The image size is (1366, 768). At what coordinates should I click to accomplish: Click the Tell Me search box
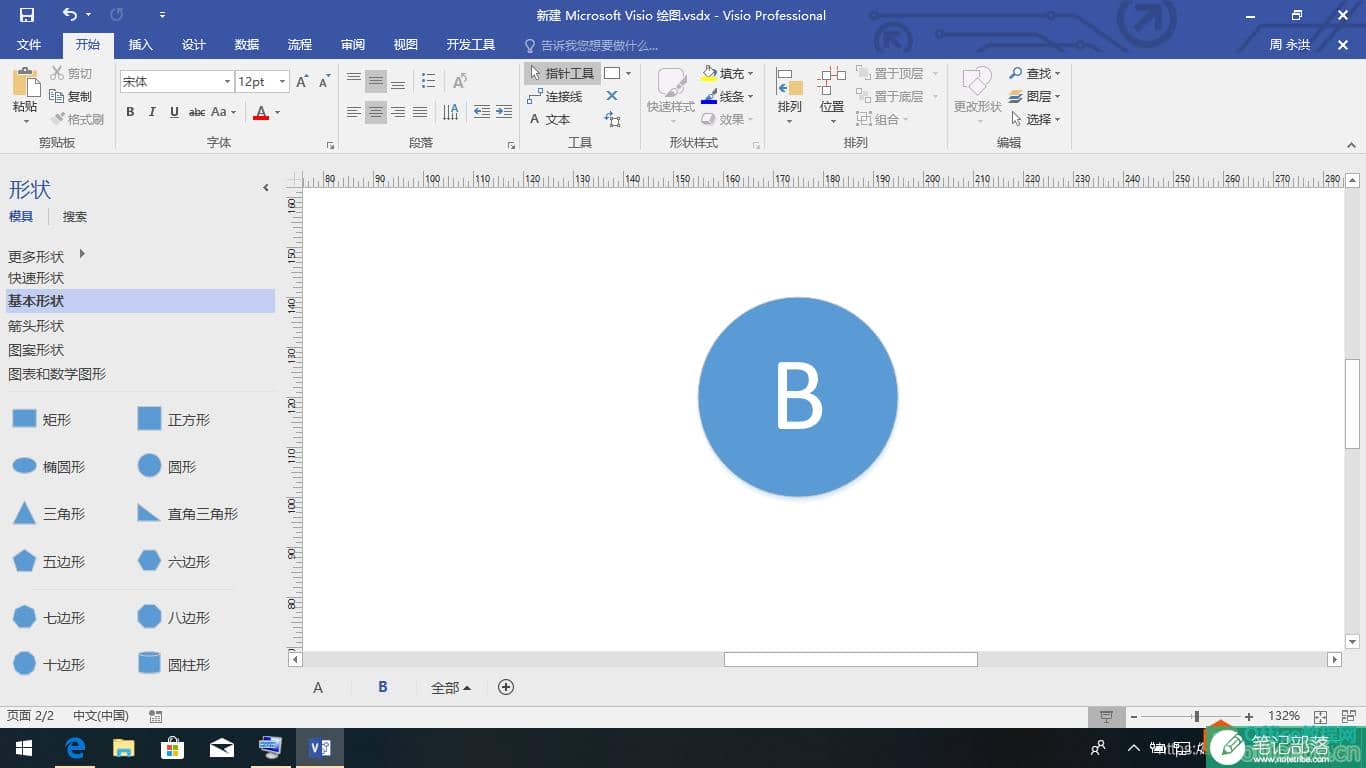click(x=592, y=45)
